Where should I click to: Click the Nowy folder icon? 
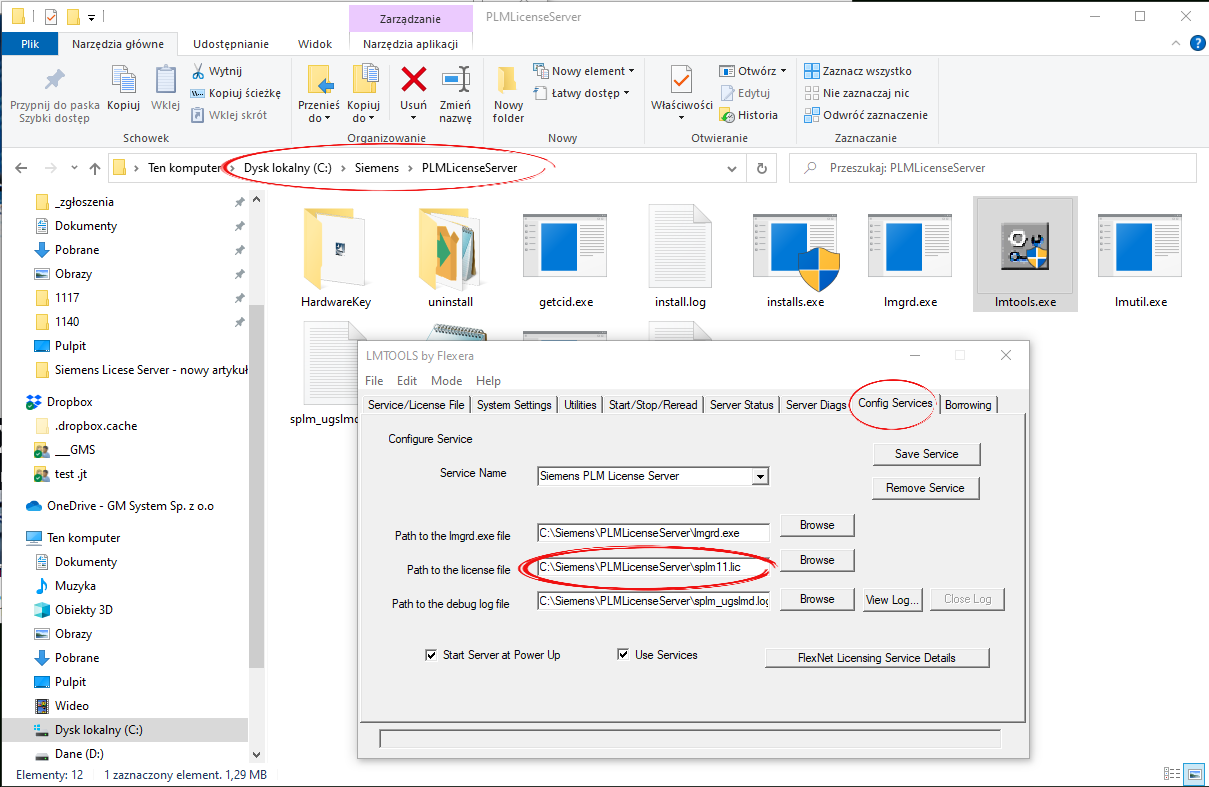pos(508,81)
